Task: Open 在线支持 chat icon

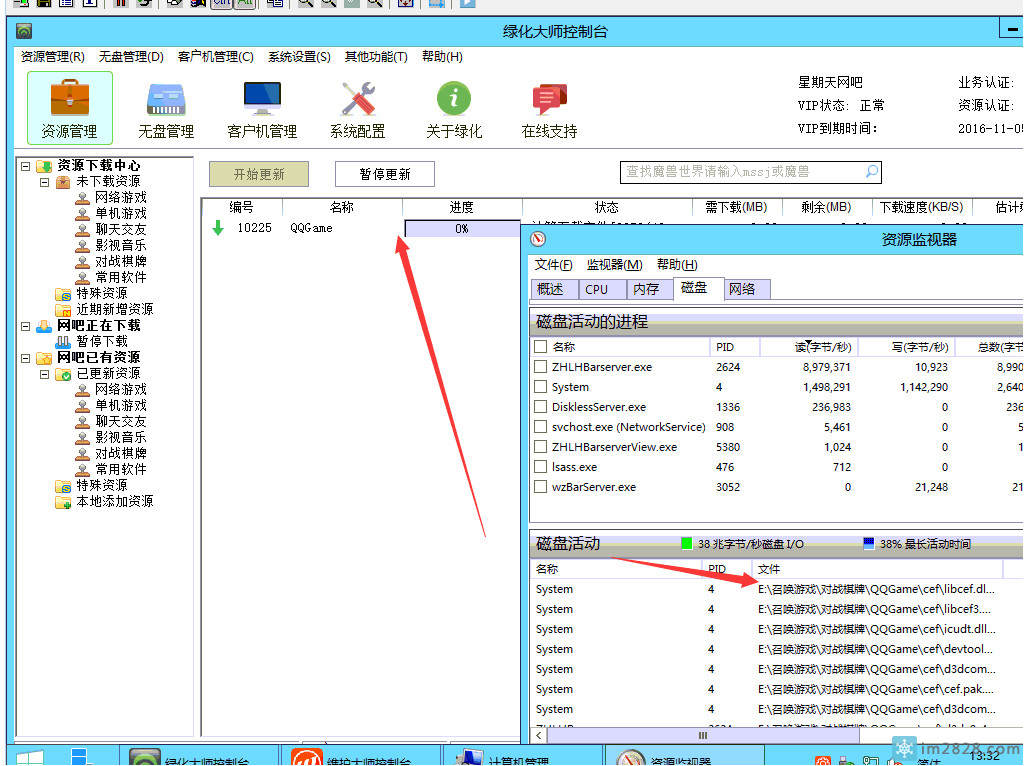Action: click(x=549, y=99)
